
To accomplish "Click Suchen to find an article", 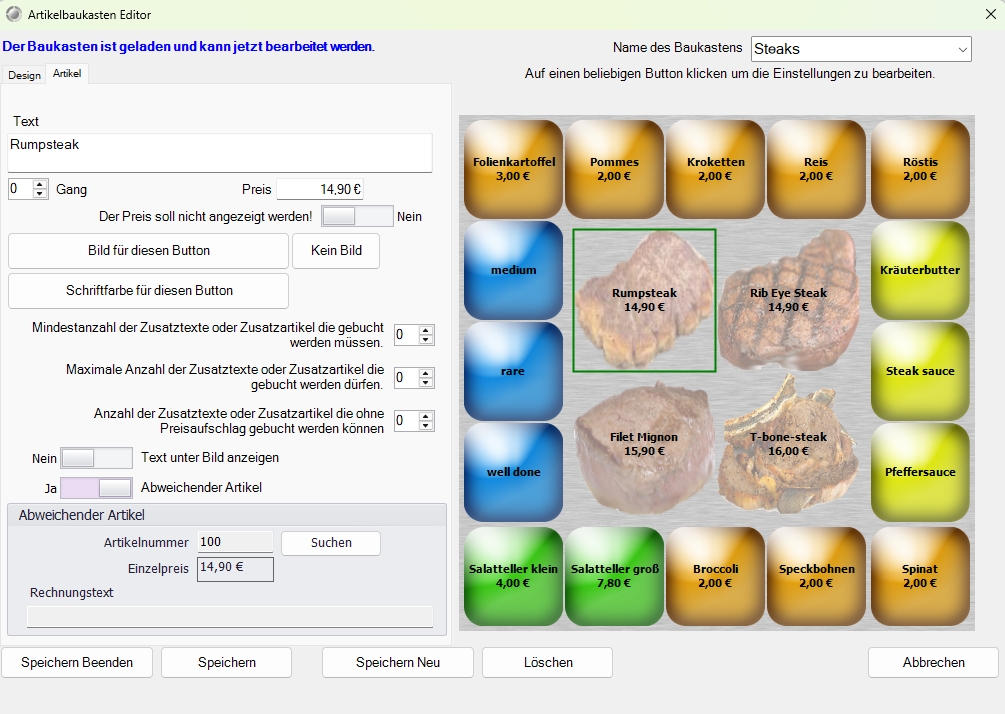I will point(331,543).
